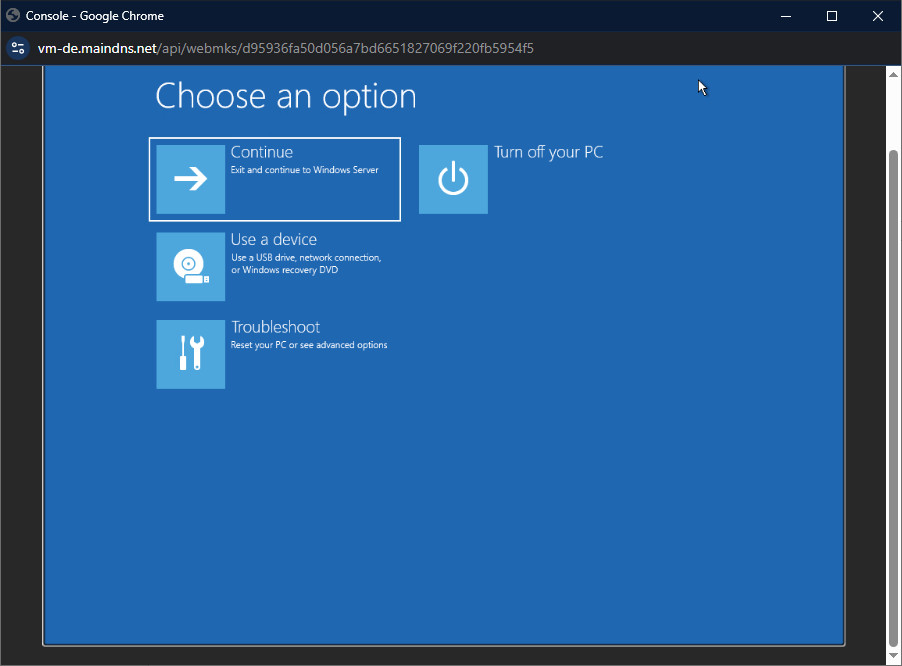The height and width of the screenshot is (666, 902).
Task: Minimize the Console Chrome window
Action: click(x=785, y=16)
